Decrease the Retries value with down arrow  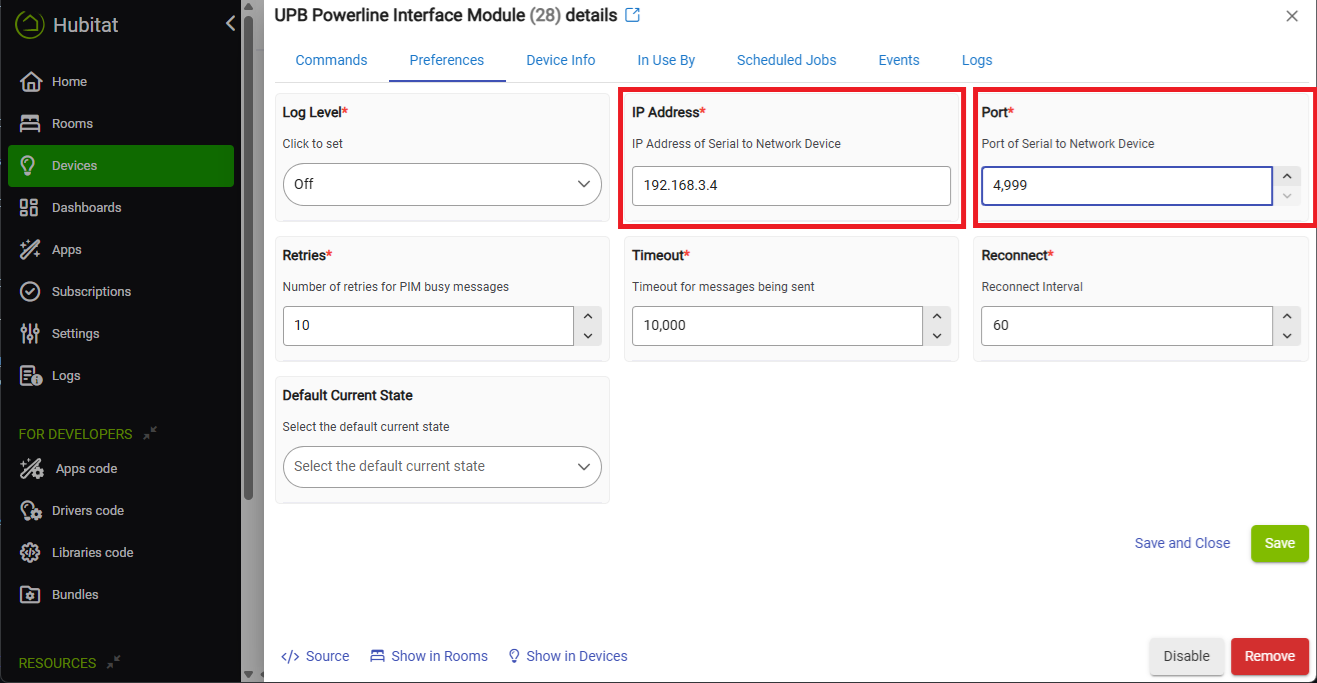pyautogui.click(x=588, y=336)
